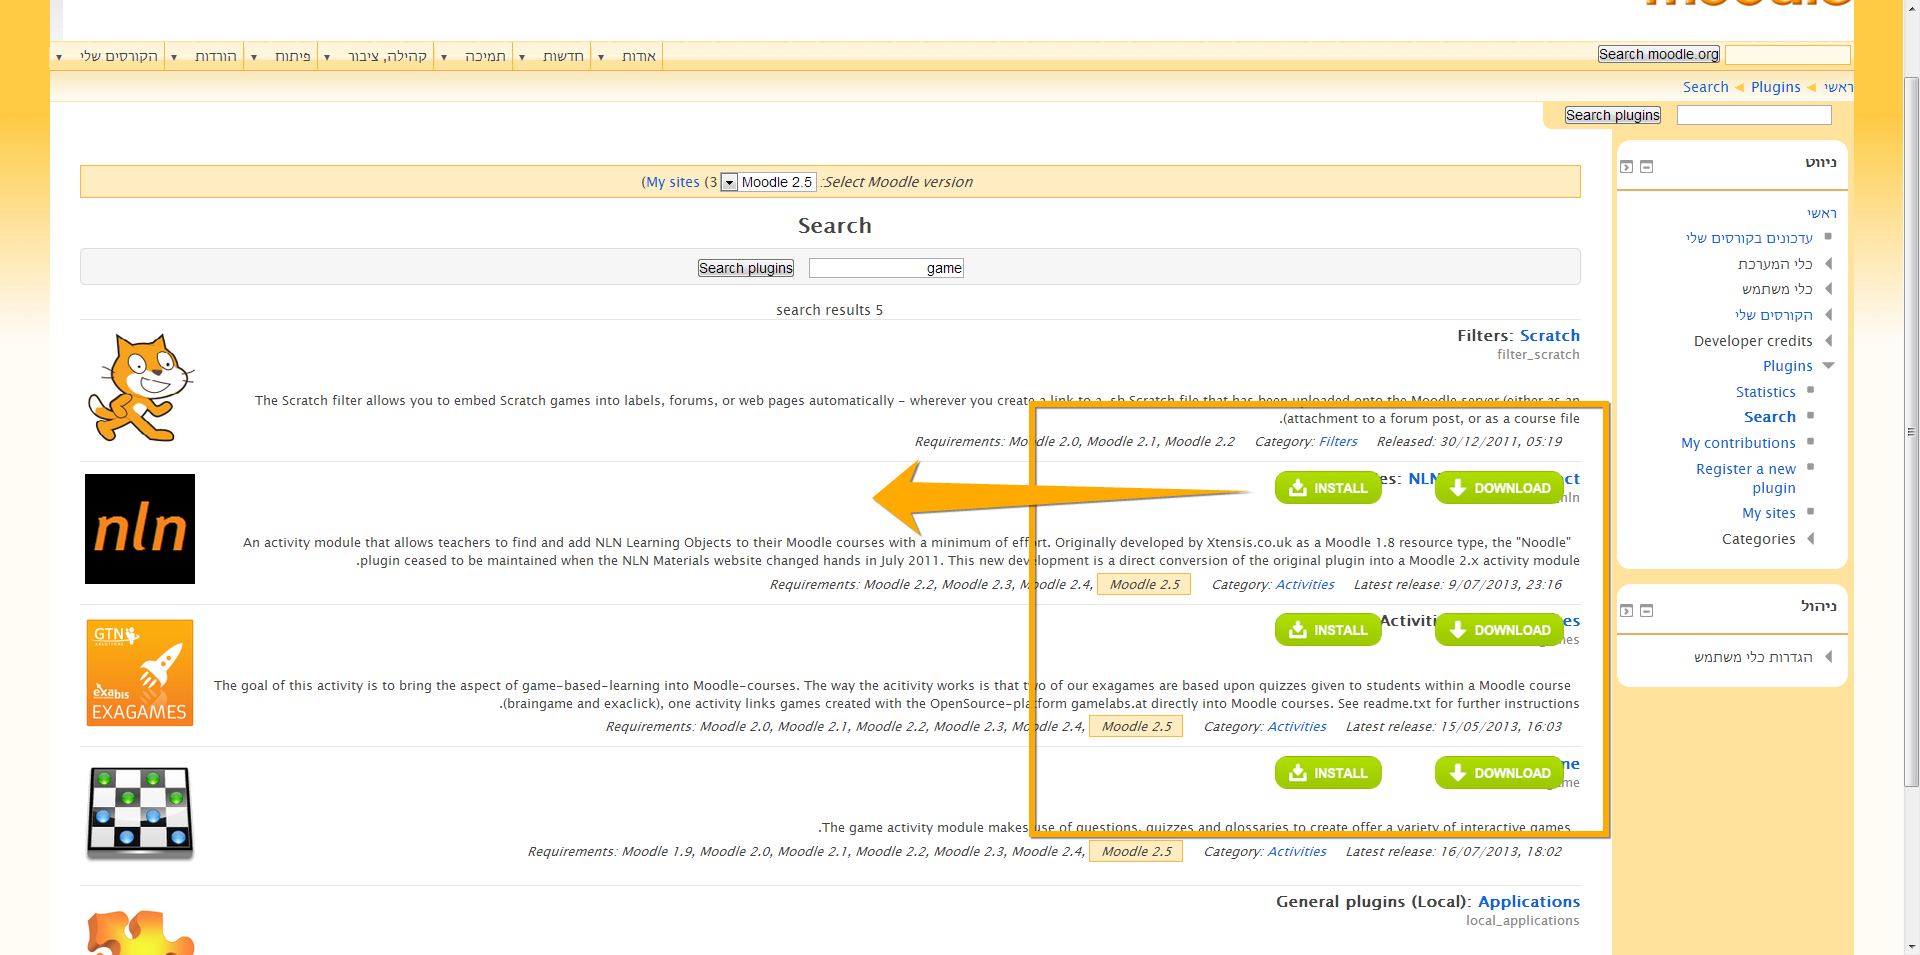The height and width of the screenshot is (955, 1920).
Task: Open Plugins in the breadcrumb
Action: [x=1775, y=87]
